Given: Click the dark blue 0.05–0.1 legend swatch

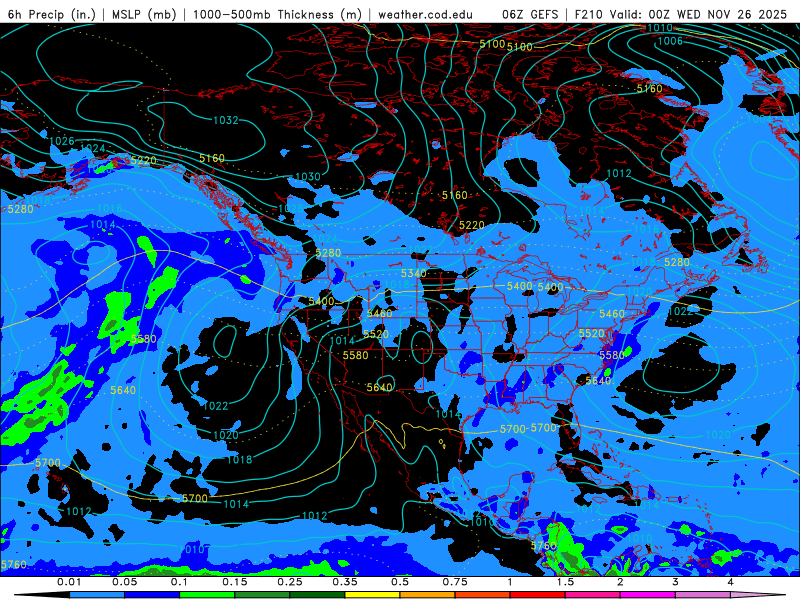Looking at the screenshot, I should pyautogui.click(x=152, y=595).
